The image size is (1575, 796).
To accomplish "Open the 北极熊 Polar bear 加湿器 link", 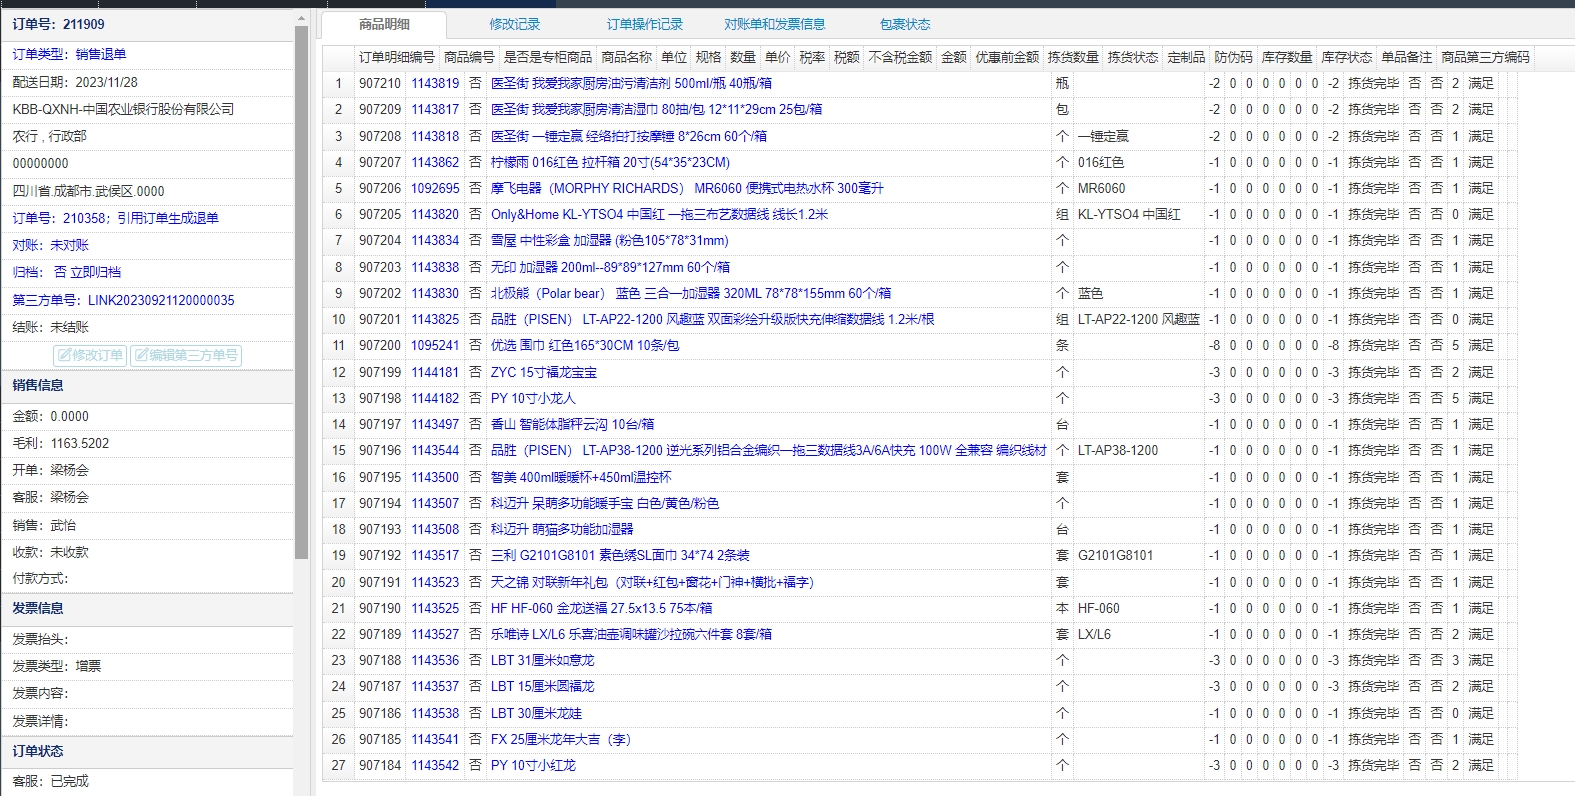I will (x=690, y=293).
